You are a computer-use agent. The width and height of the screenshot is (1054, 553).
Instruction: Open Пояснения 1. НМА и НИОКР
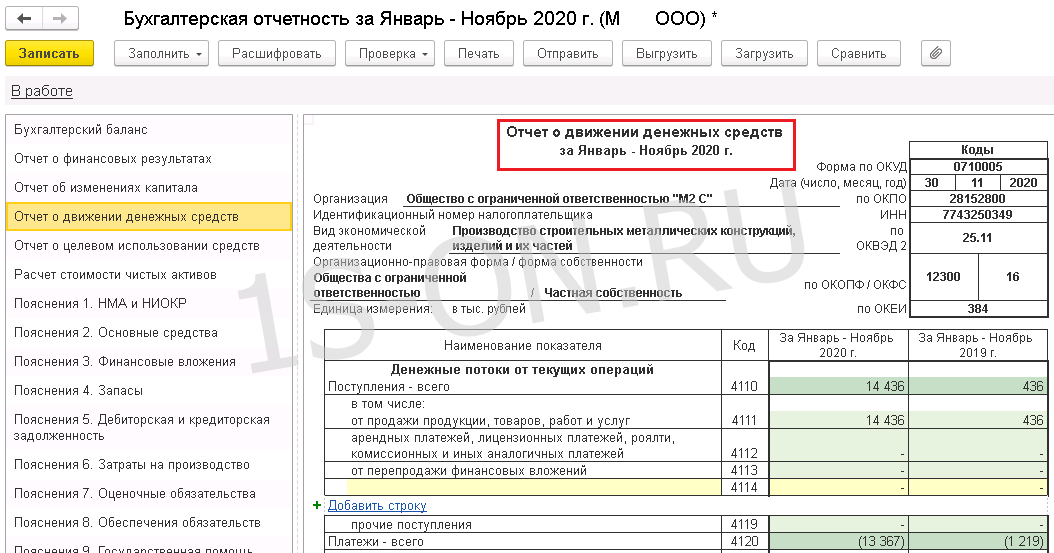pyautogui.click(x=149, y=303)
